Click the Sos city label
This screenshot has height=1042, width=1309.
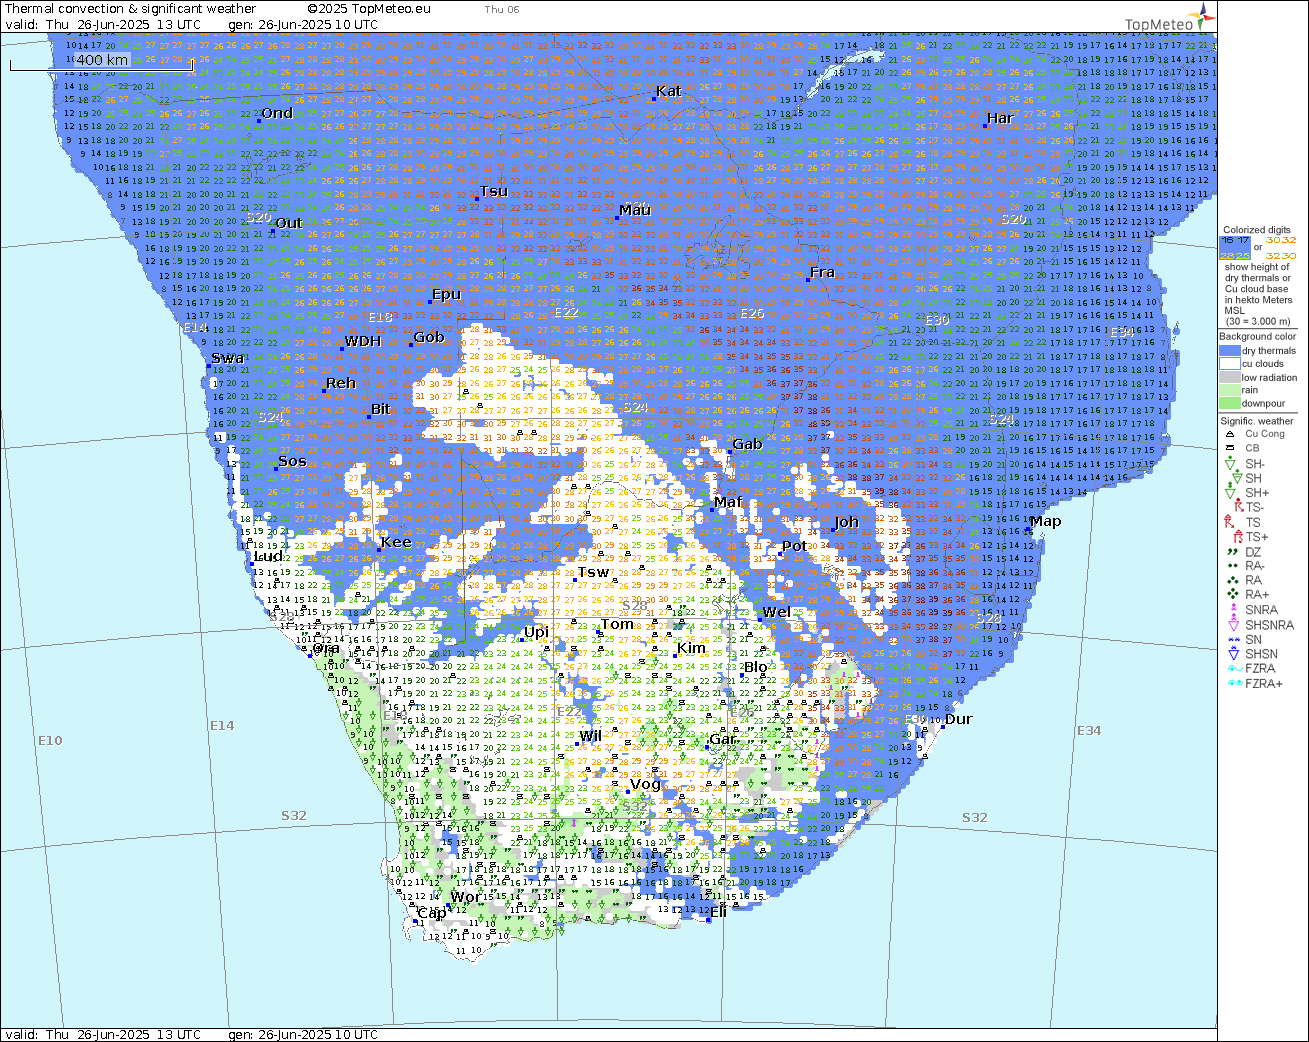(292, 461)
